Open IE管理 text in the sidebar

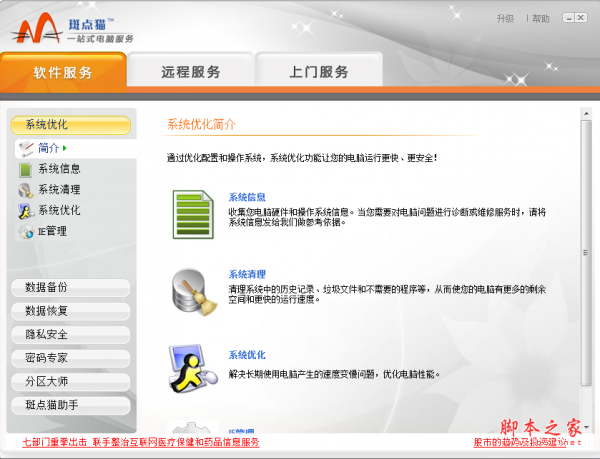coord(52,231)
